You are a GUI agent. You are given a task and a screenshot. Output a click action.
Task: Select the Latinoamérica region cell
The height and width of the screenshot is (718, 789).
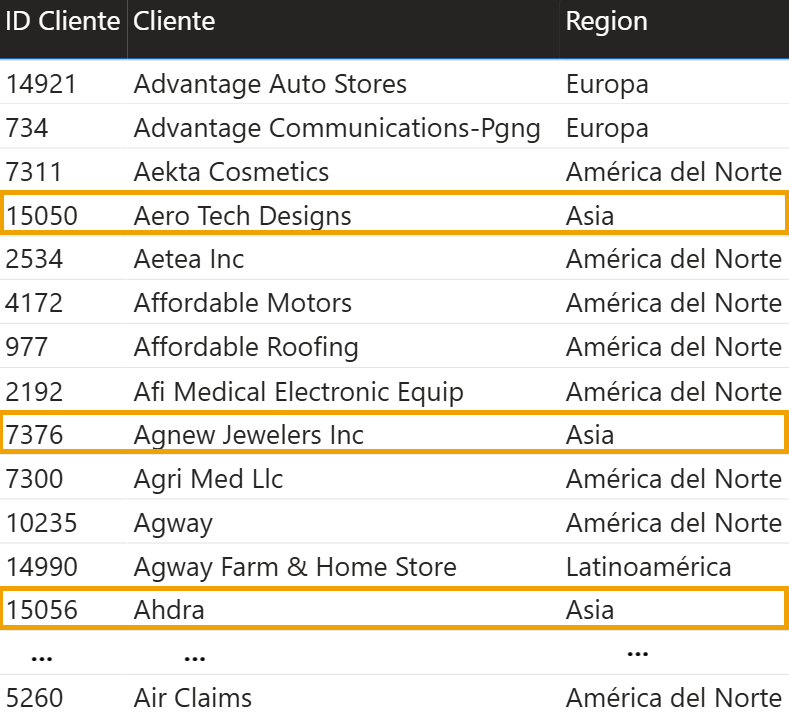pos(648,567)
